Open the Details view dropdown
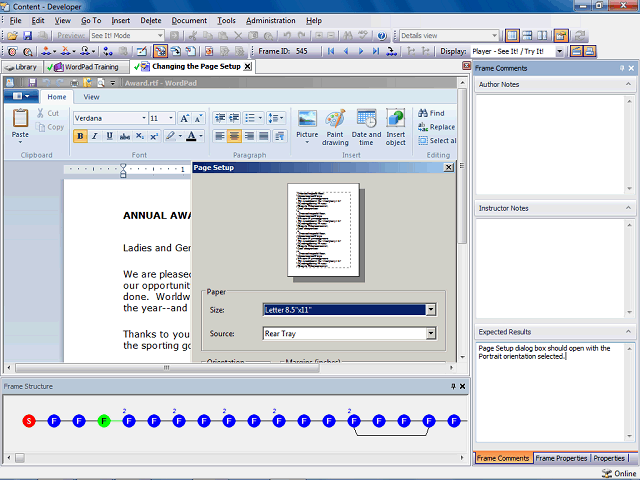The height and width of the screenshot is (480, 640). 495,36
